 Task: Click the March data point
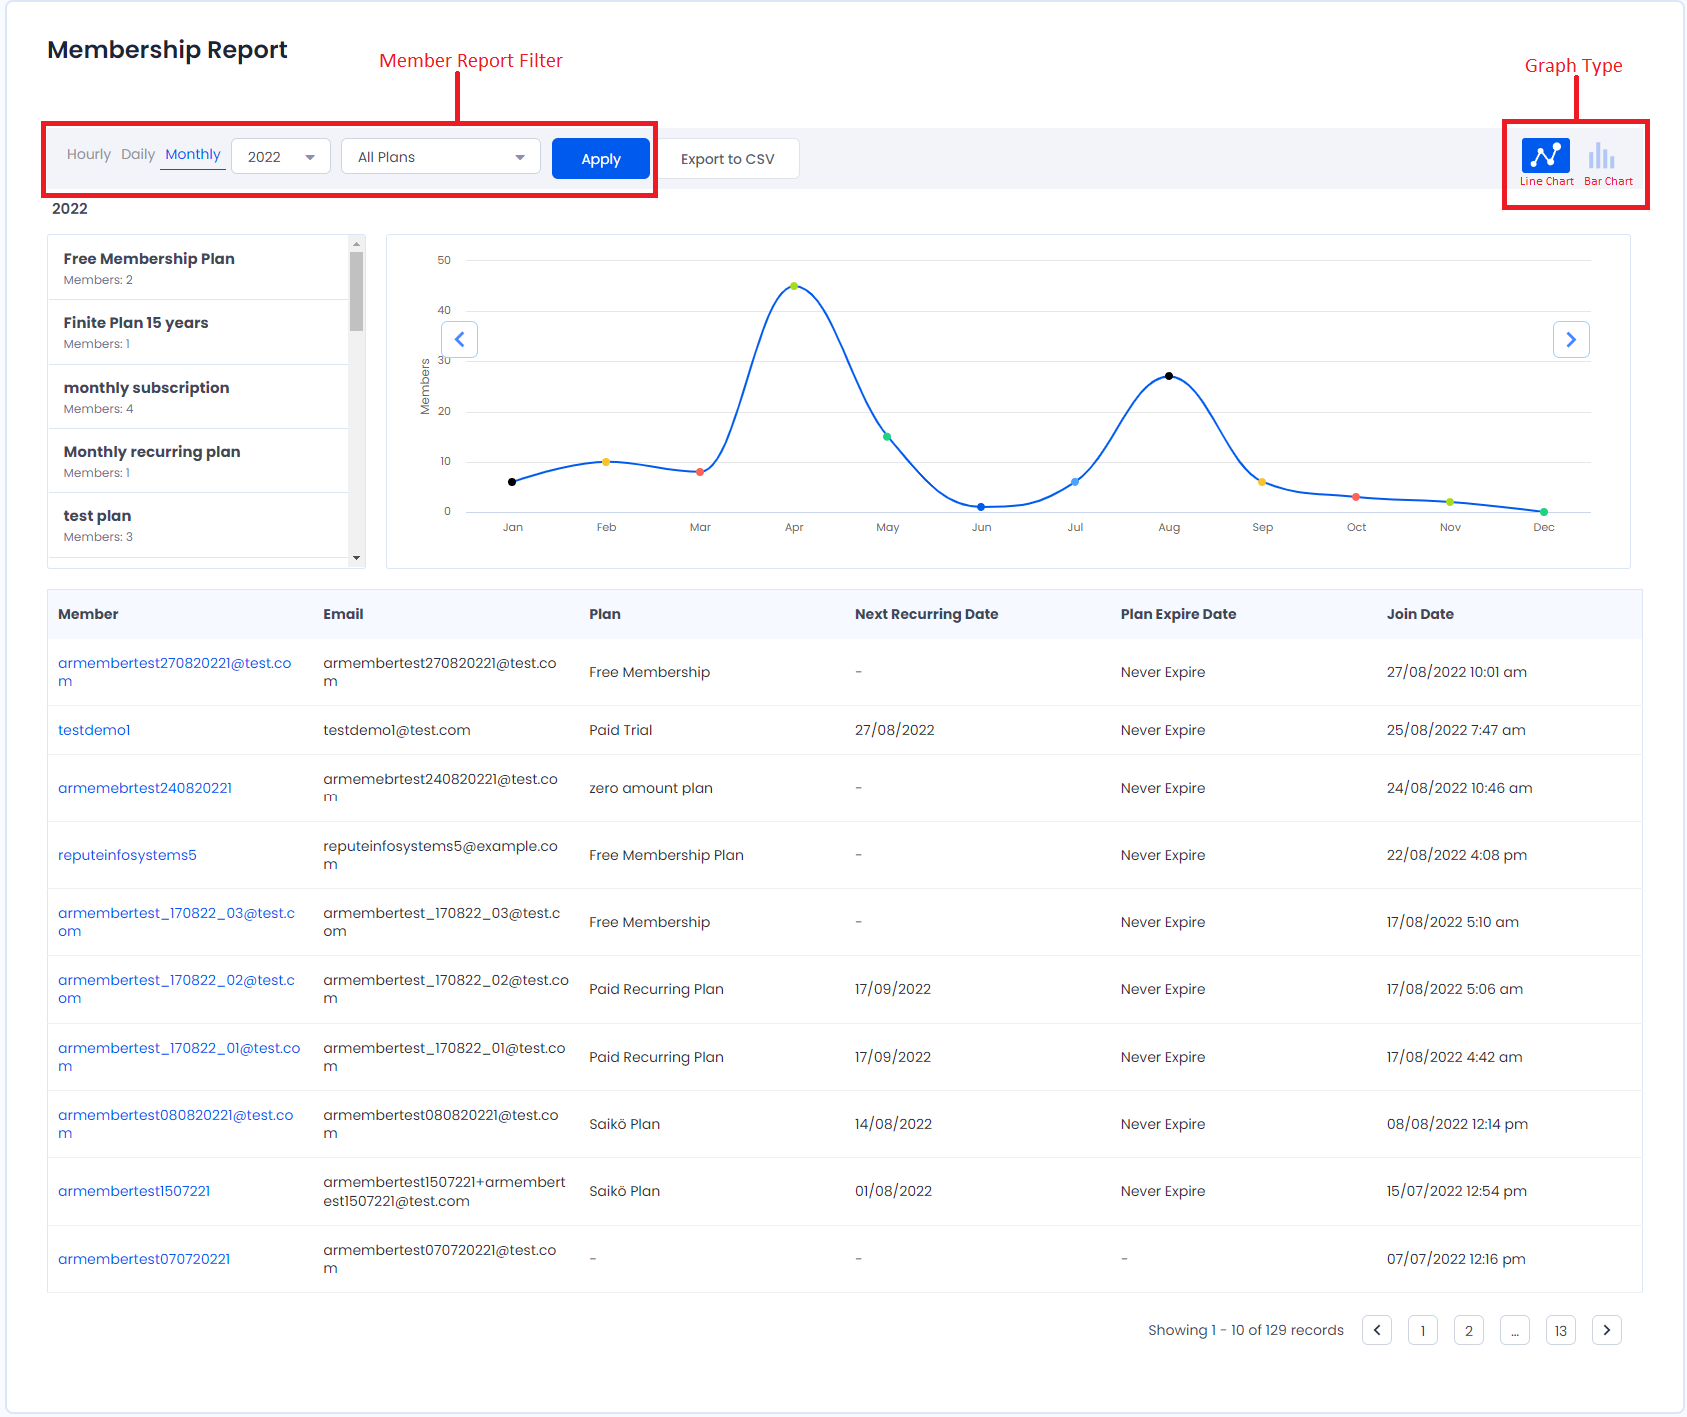700,472
